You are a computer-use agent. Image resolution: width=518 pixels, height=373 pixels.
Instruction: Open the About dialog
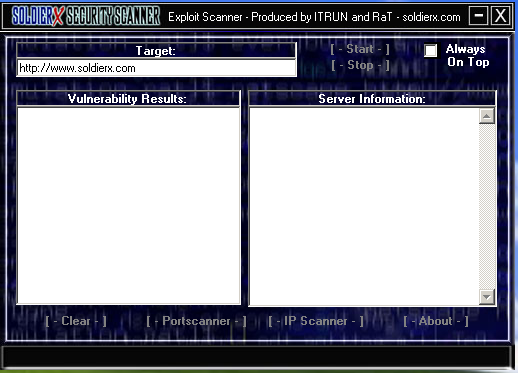[436, 321]
